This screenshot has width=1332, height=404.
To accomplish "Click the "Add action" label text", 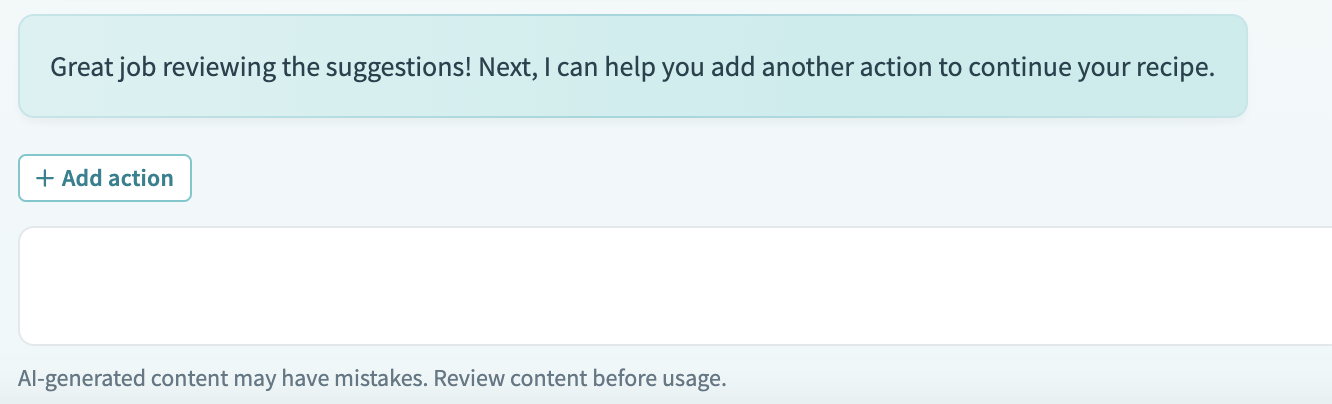I will pyautogui.click(x=117, y=178).
